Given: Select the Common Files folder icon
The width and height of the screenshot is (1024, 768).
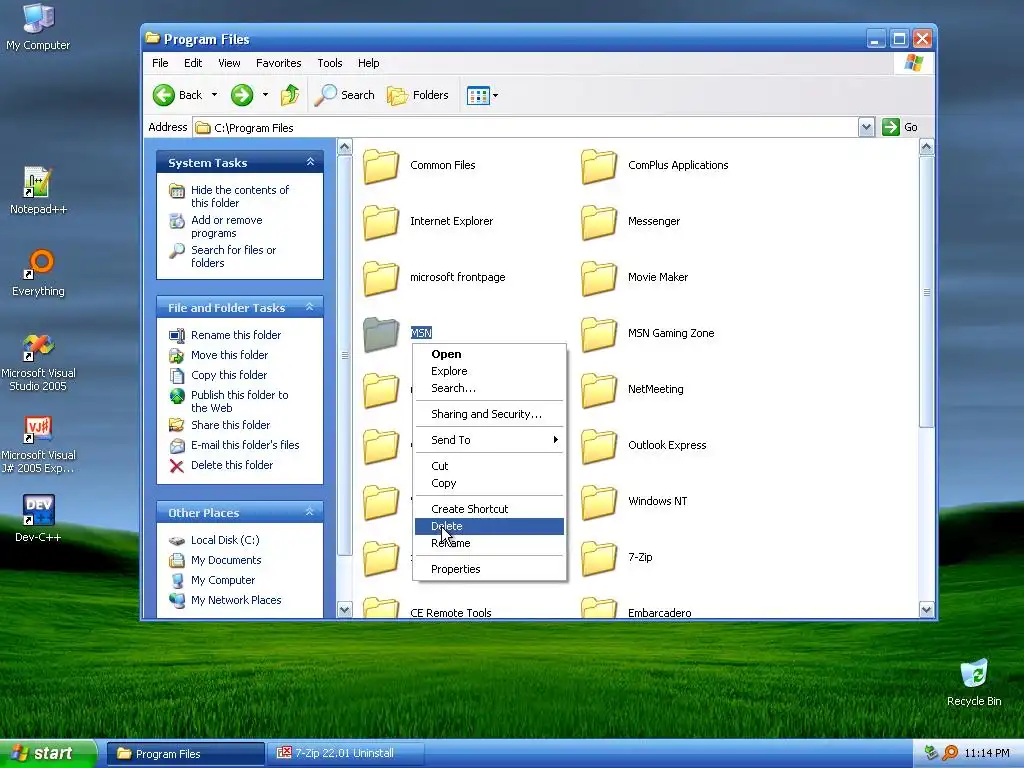Looking at the screenshot, I should 381,166.
